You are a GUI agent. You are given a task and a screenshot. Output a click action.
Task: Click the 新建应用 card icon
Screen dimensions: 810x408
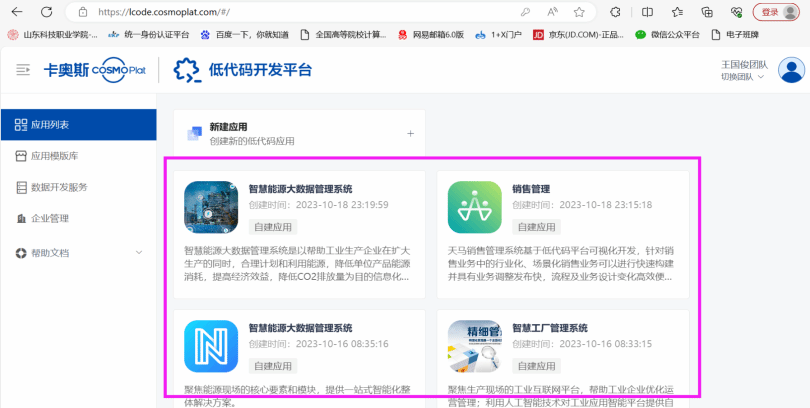(x=194, y=133)
